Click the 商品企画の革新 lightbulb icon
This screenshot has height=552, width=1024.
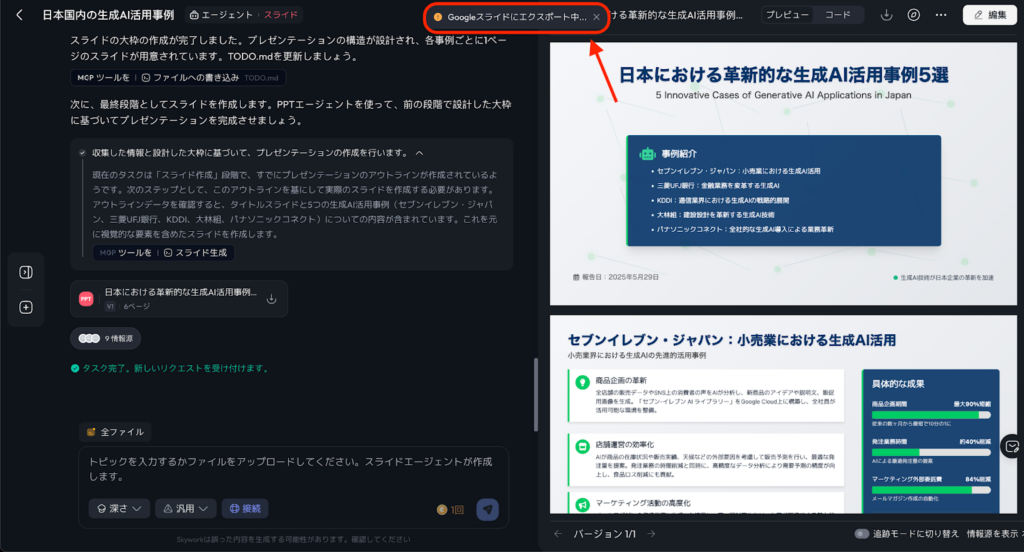tap(582, 382)
